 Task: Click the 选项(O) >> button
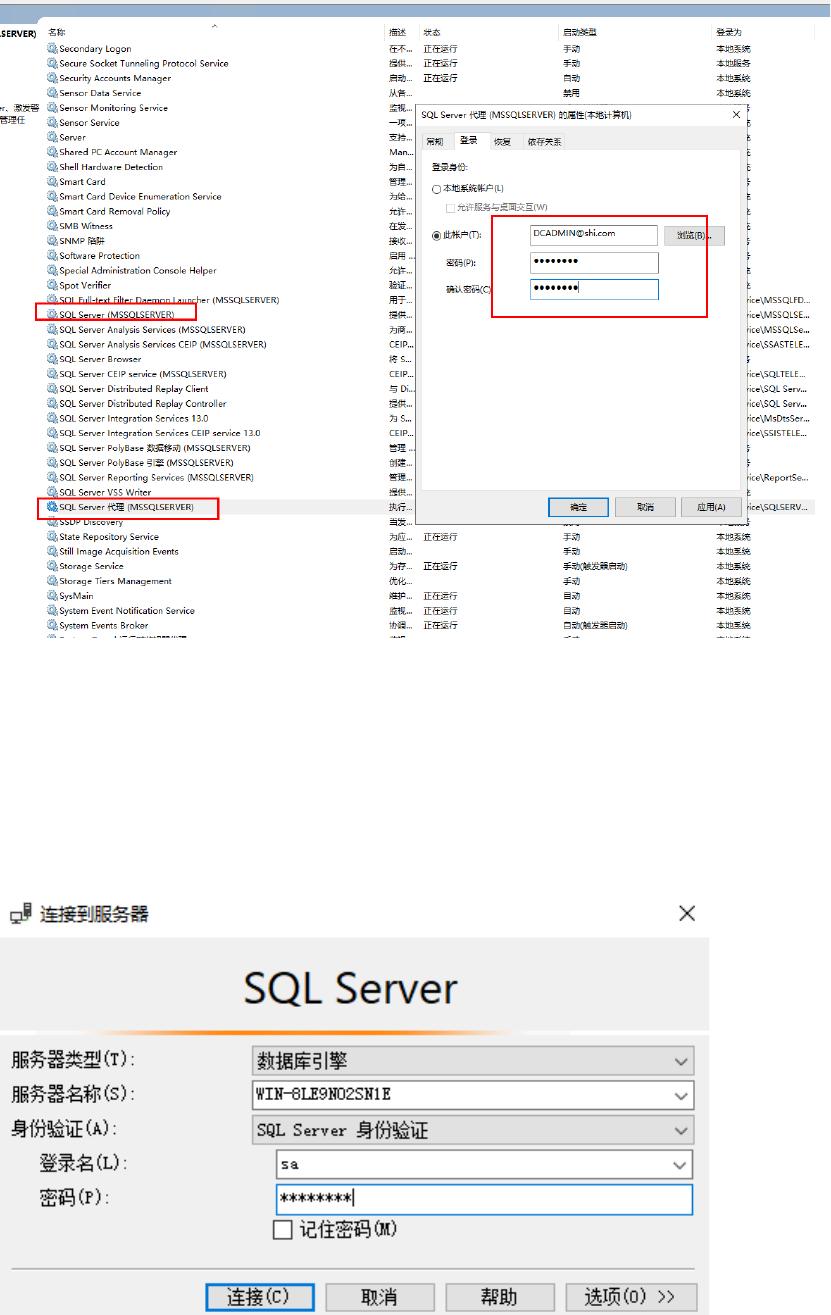pos(631,1297)
